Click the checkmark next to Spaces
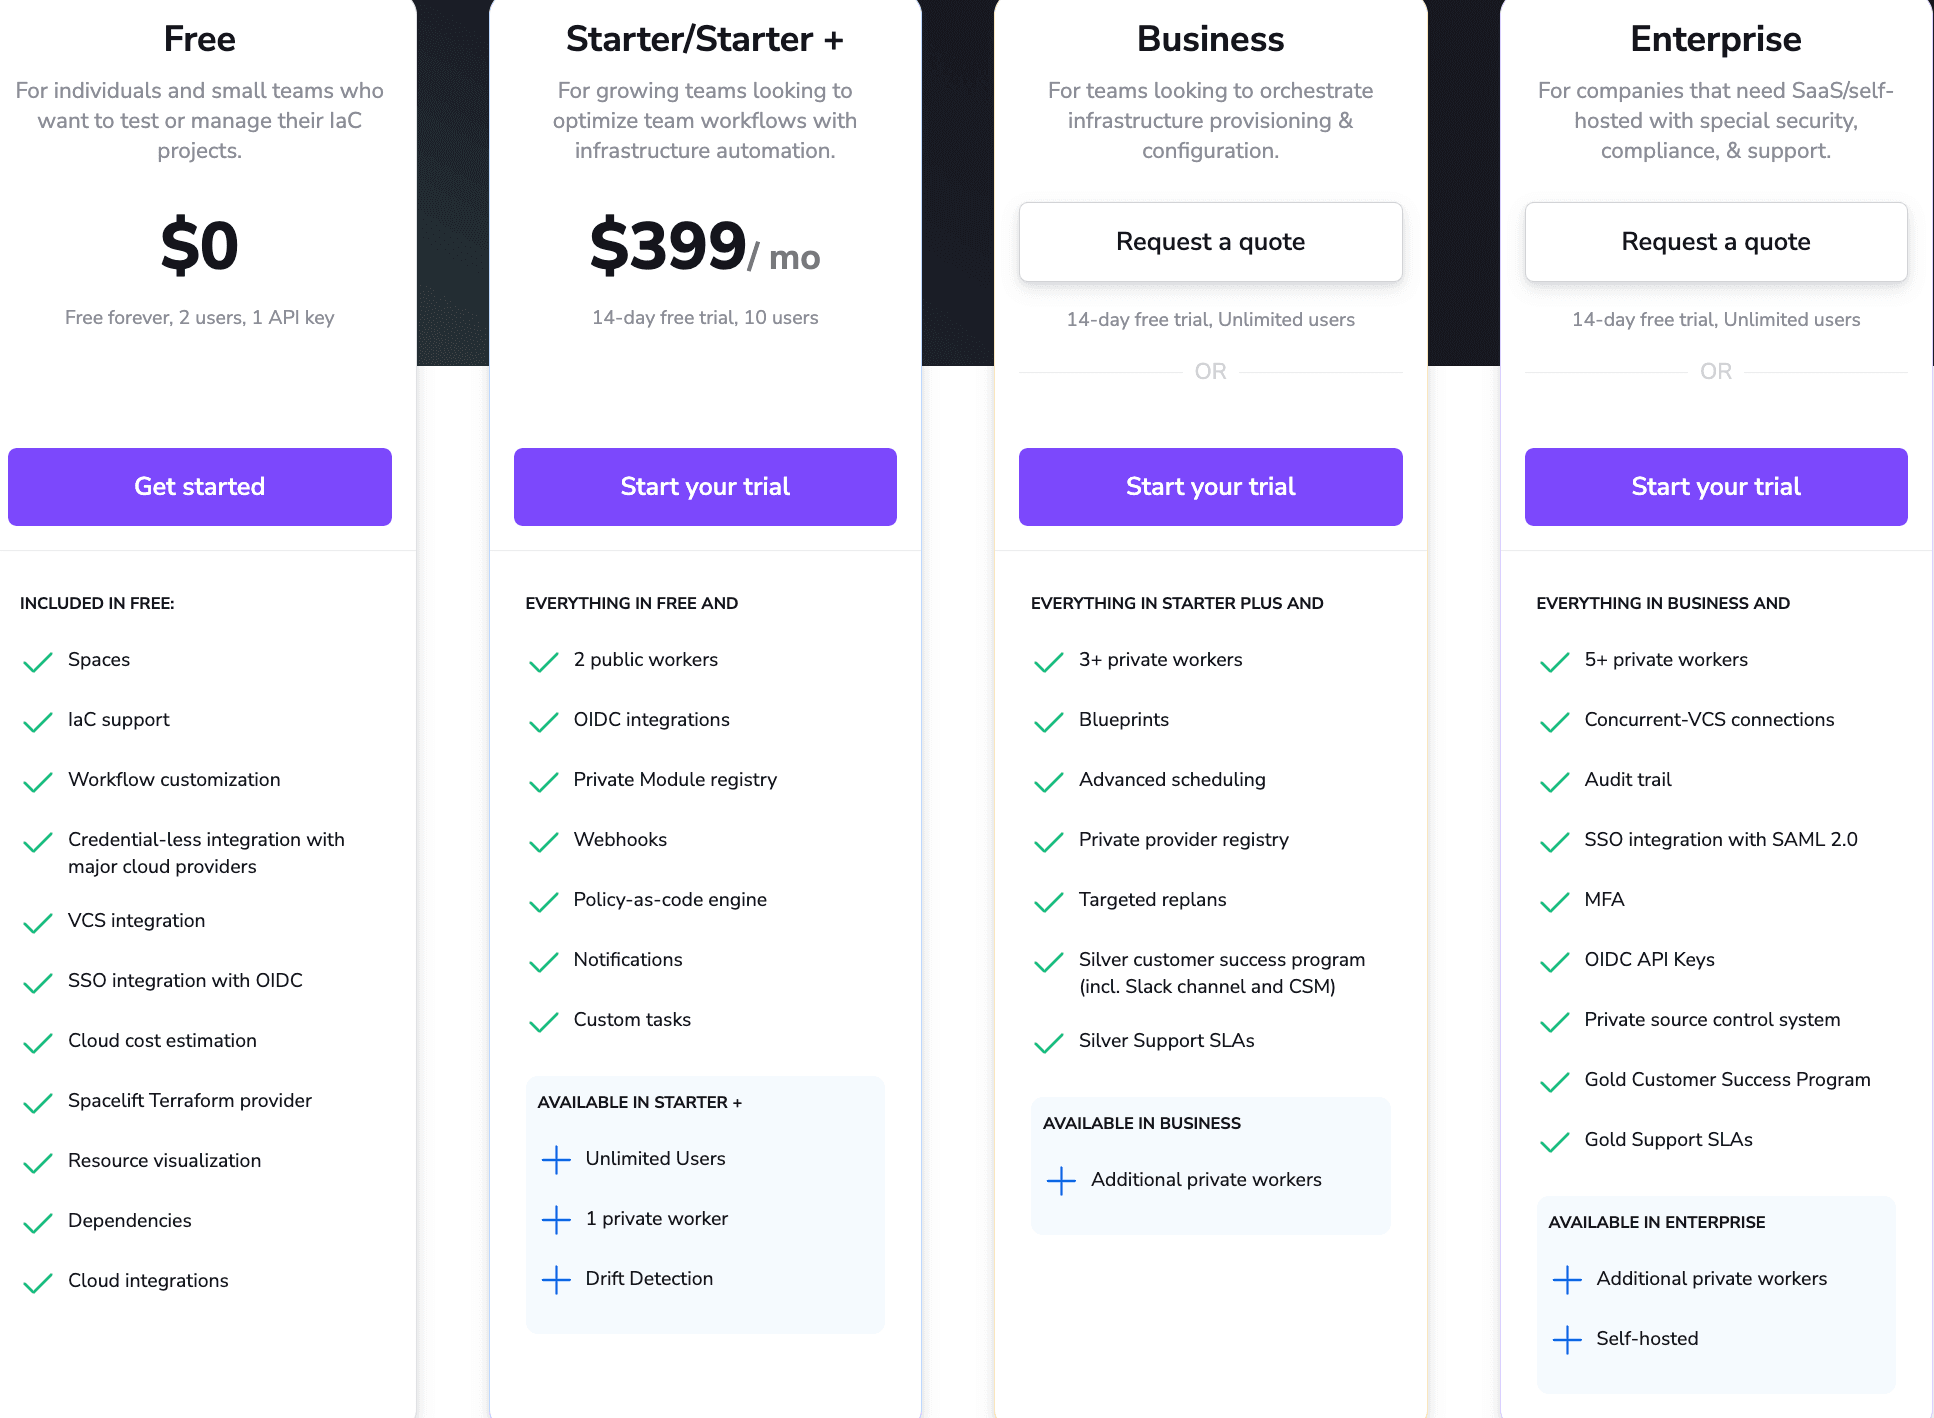This screenshot has width=1934, height=1418. pos(37,661)
